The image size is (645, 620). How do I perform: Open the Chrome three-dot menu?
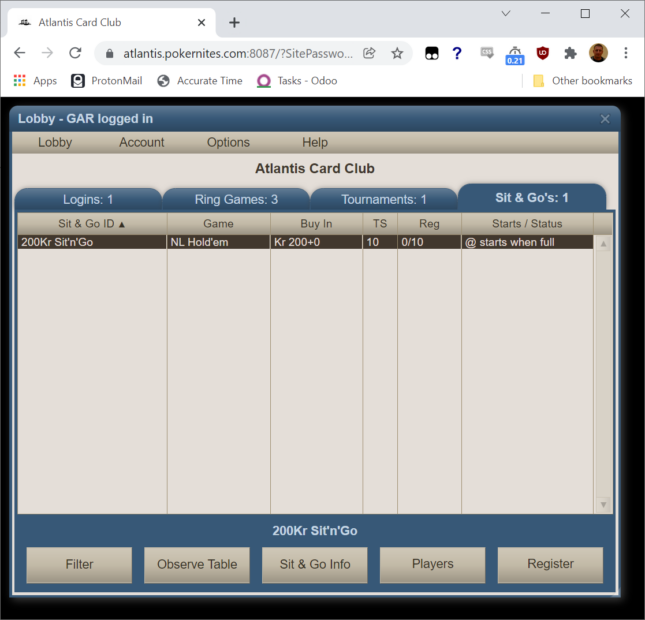626,53
